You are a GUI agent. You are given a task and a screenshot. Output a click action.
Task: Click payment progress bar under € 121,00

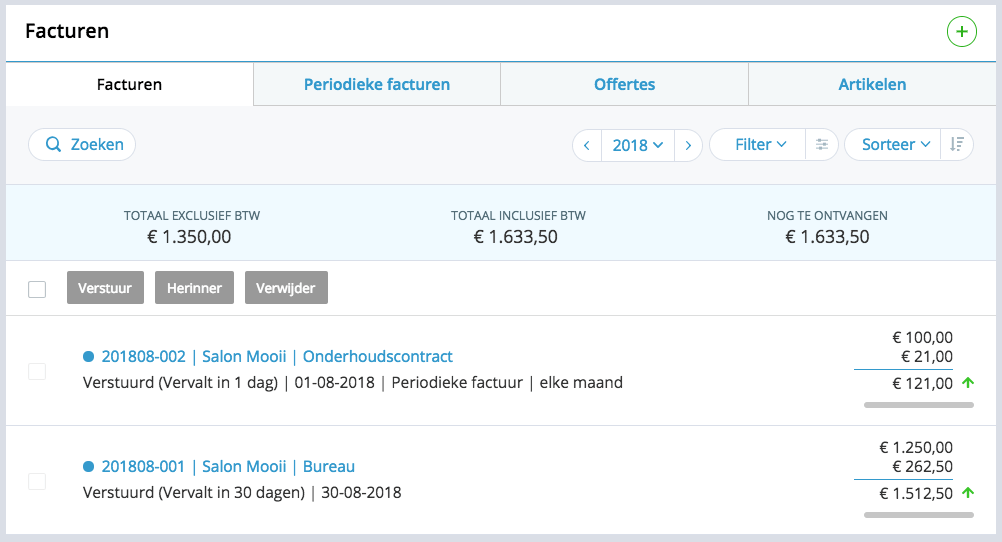pos(918,405)
